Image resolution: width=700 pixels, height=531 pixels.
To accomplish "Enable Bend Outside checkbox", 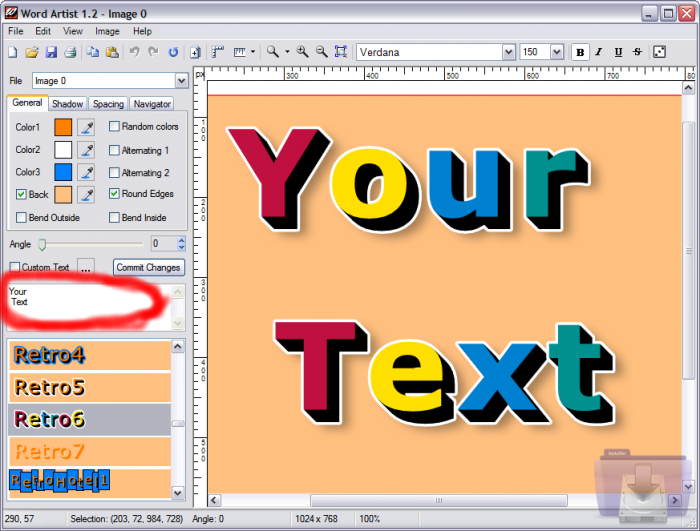I will 21,217.
